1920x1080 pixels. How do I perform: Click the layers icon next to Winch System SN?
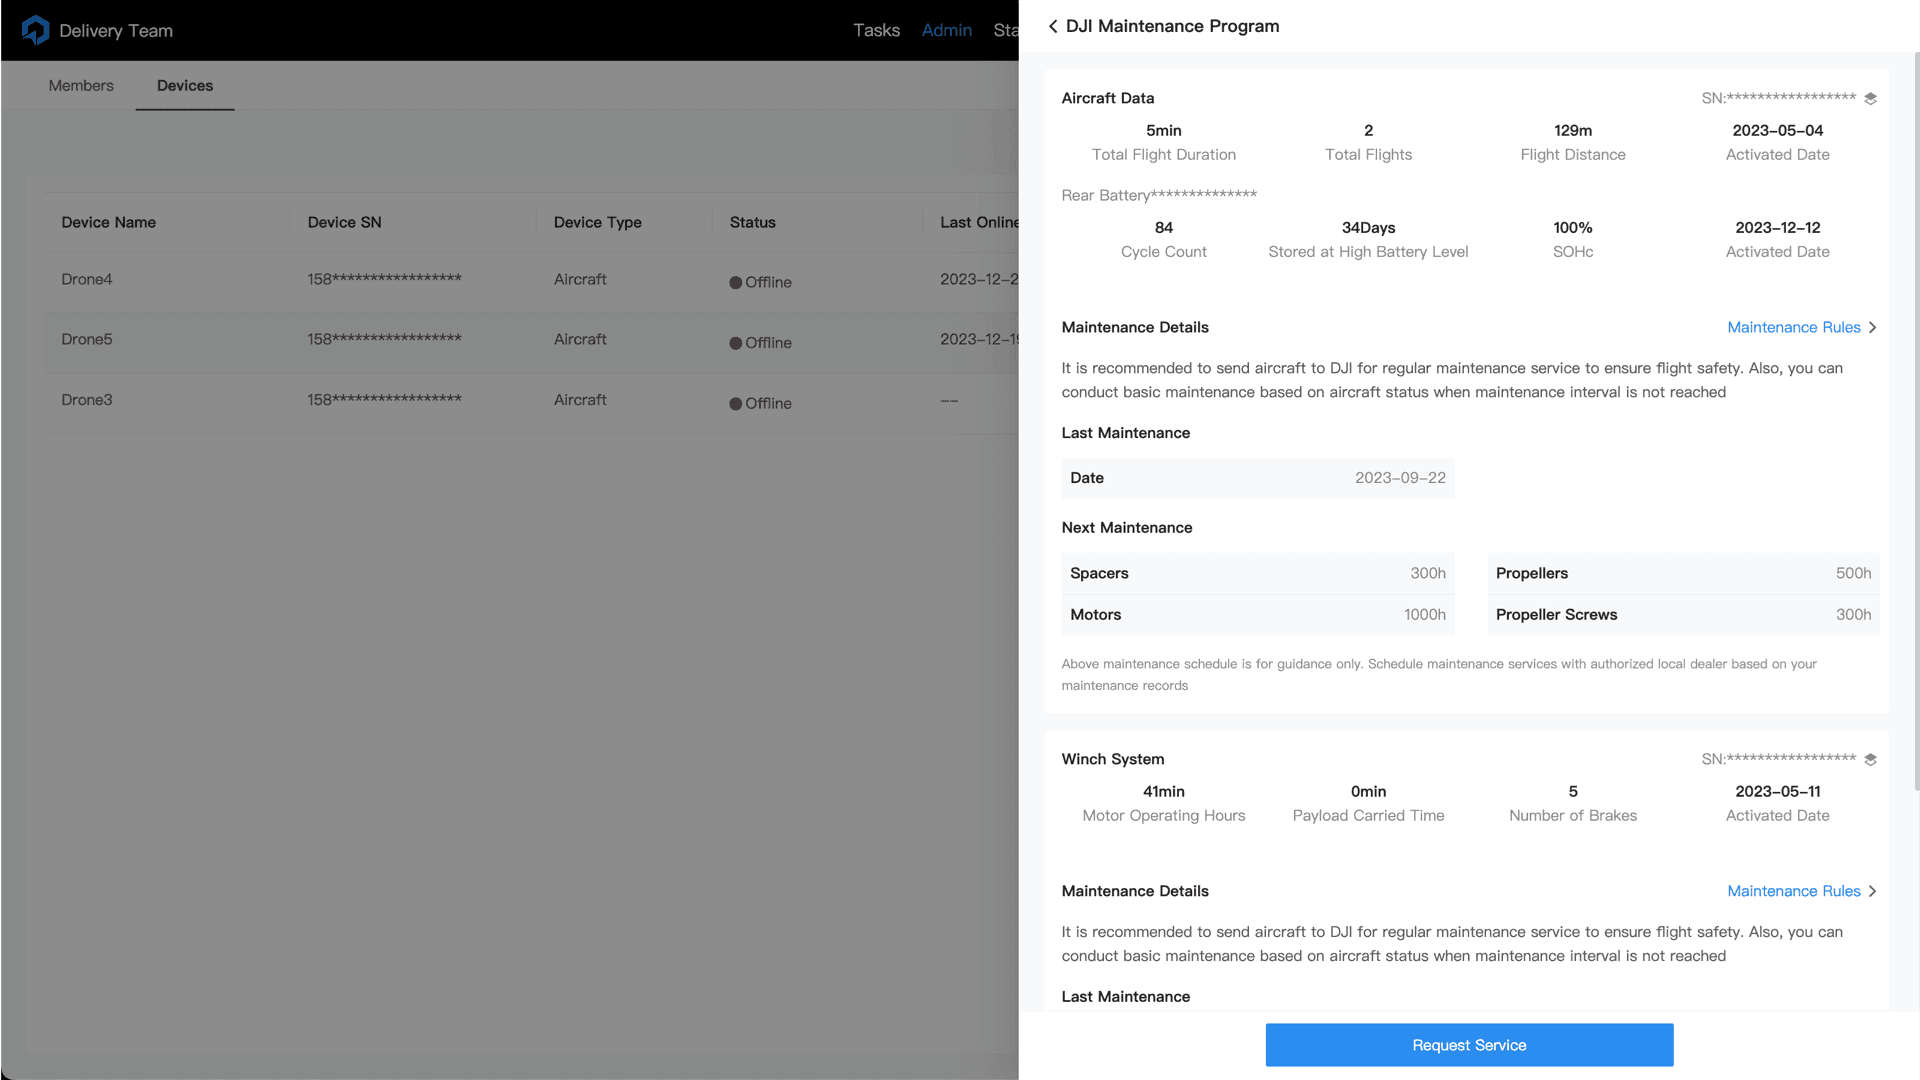(1870, 759)
